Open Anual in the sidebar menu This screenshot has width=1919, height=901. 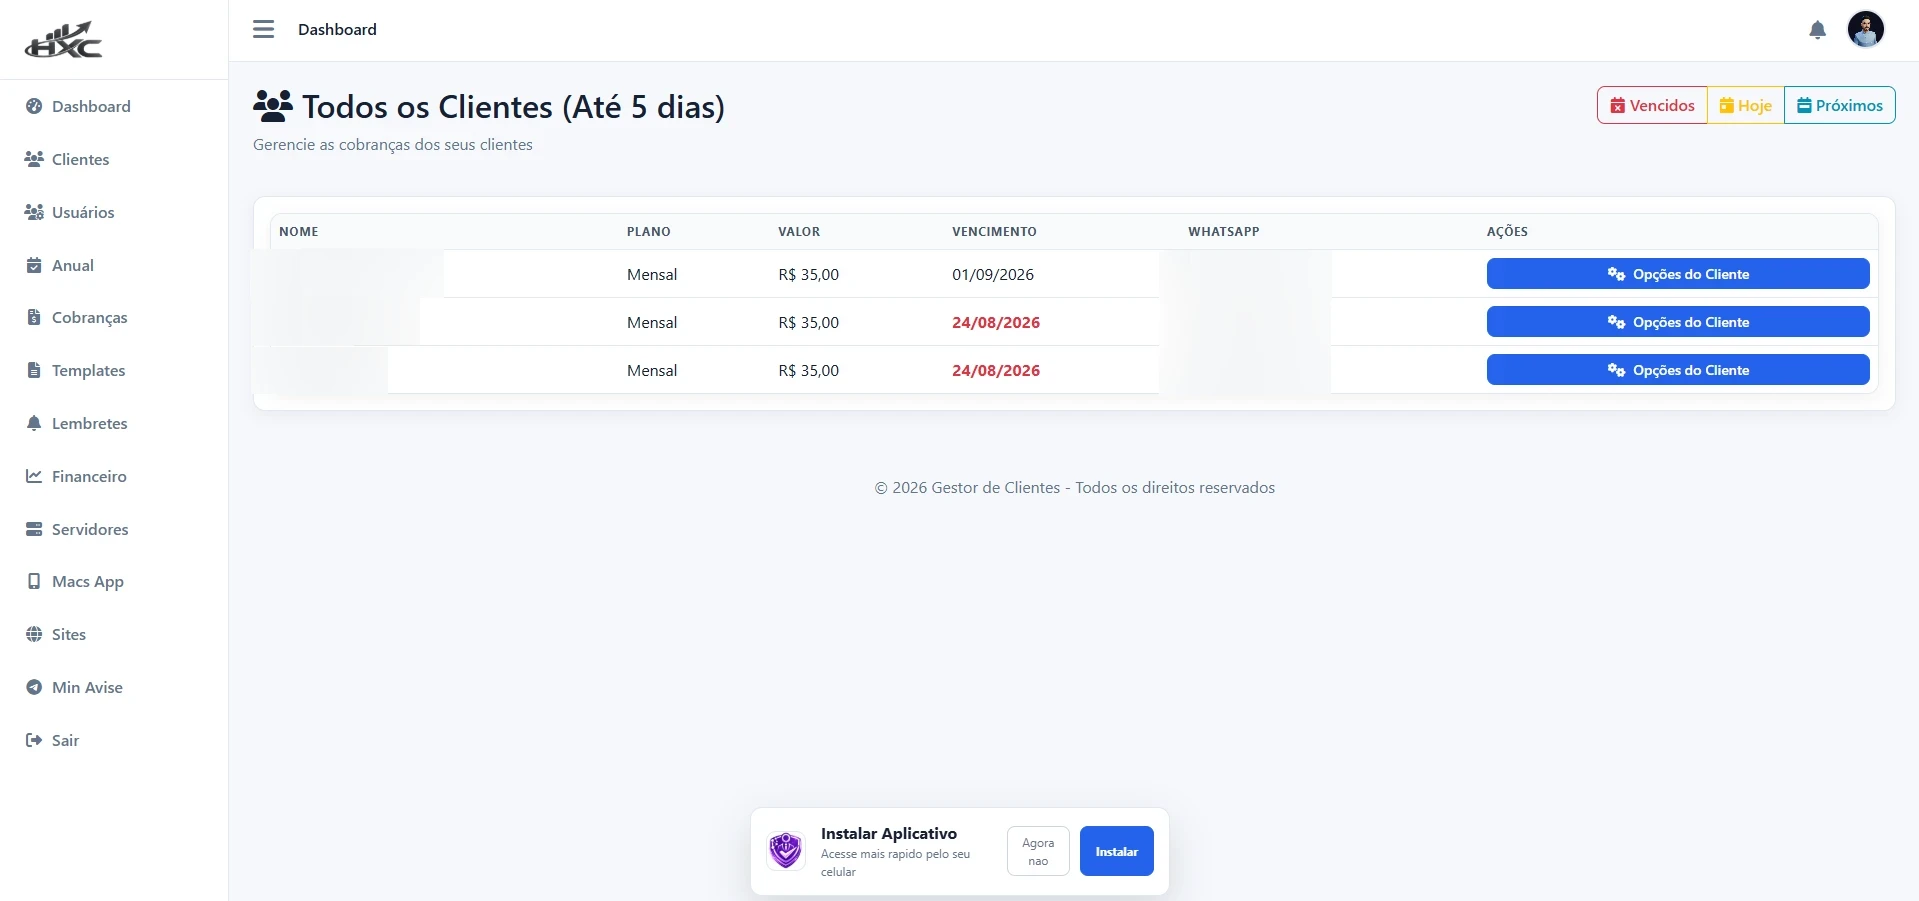(73, 265)
